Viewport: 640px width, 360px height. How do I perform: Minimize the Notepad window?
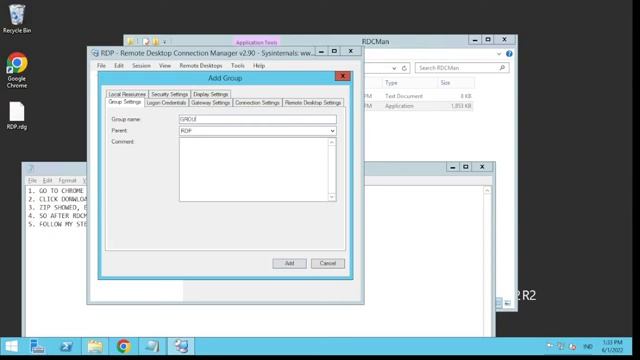coord(452,167)
